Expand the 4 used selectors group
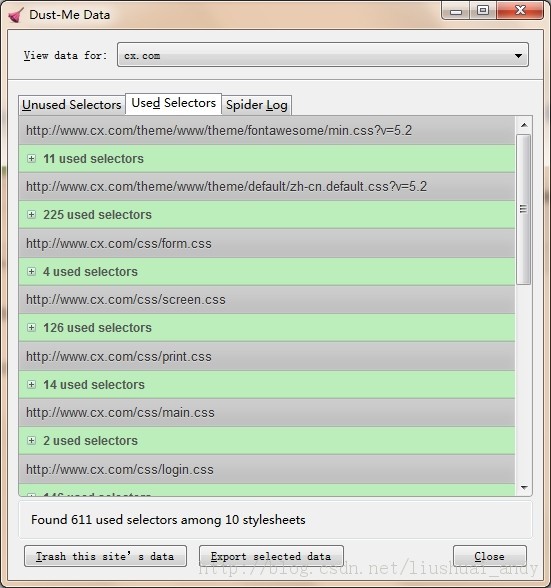Screen dimensions: 551x588 click(x=32, y=272)
